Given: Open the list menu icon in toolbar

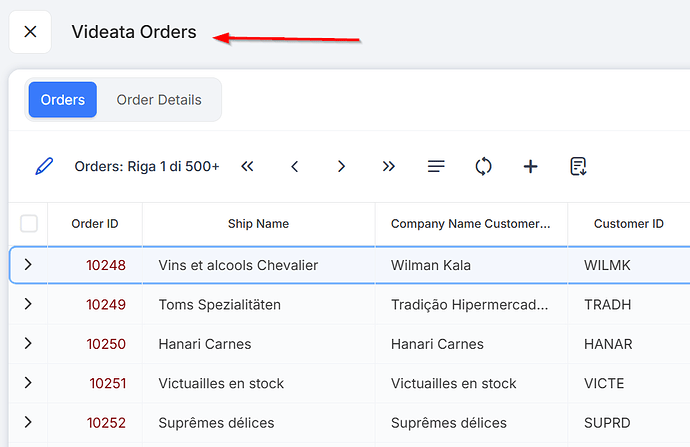Looking at the screenshot, I should [436, 166].
